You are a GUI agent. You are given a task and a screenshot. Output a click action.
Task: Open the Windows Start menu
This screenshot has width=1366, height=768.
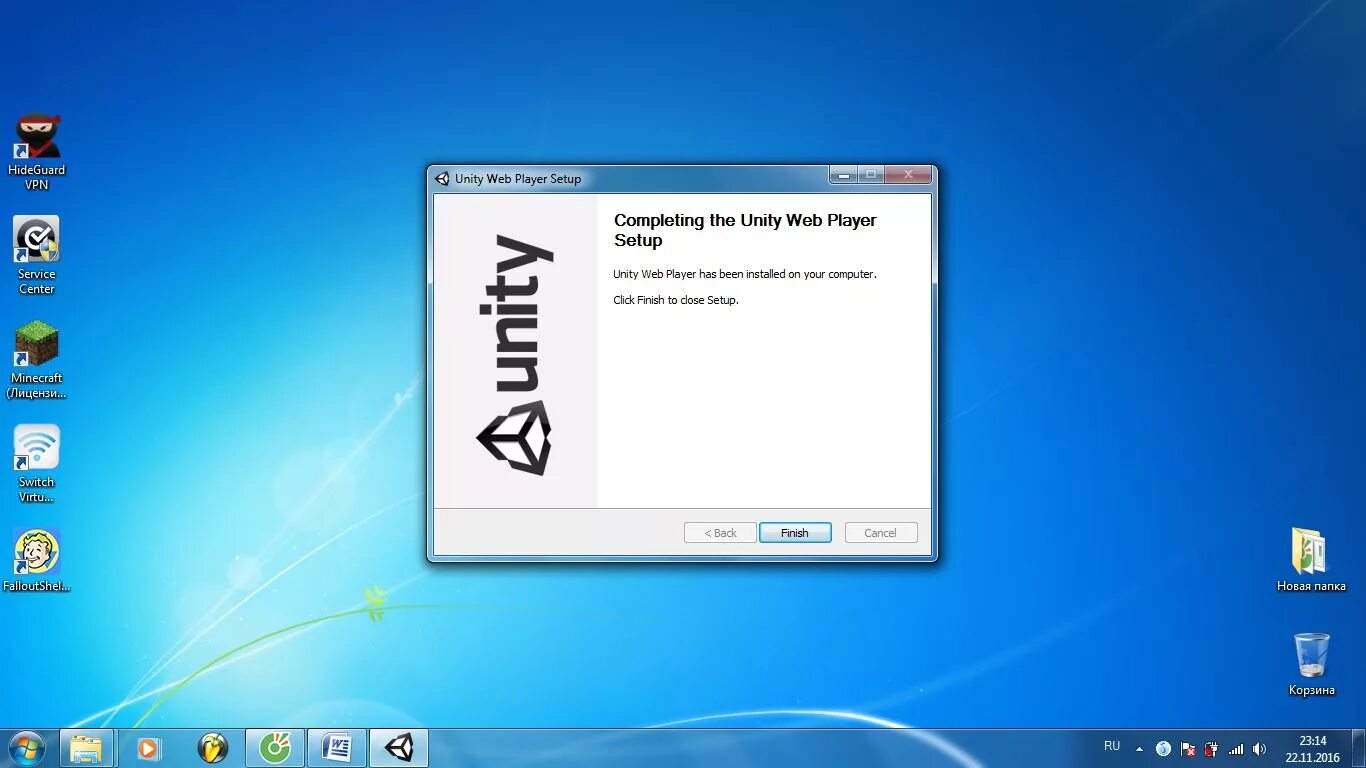click(26, 748)
